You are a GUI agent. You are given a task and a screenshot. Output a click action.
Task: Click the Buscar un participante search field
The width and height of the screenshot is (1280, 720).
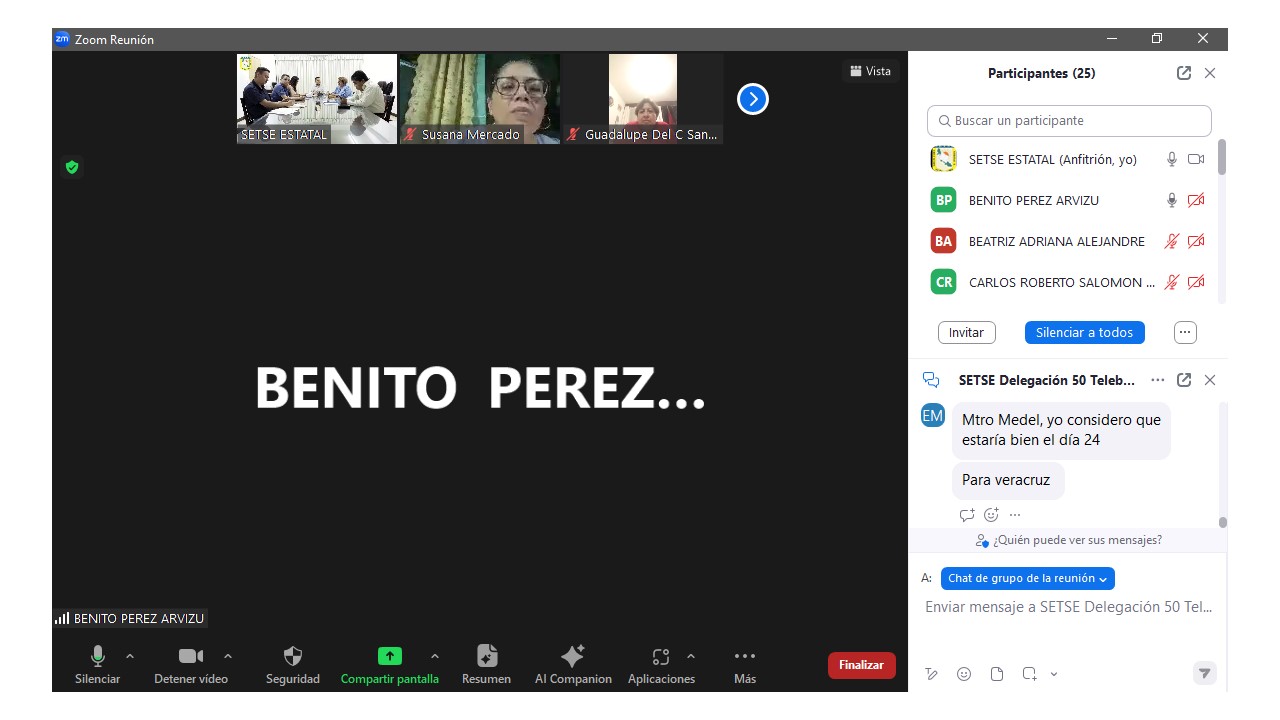click(1069, 121)
